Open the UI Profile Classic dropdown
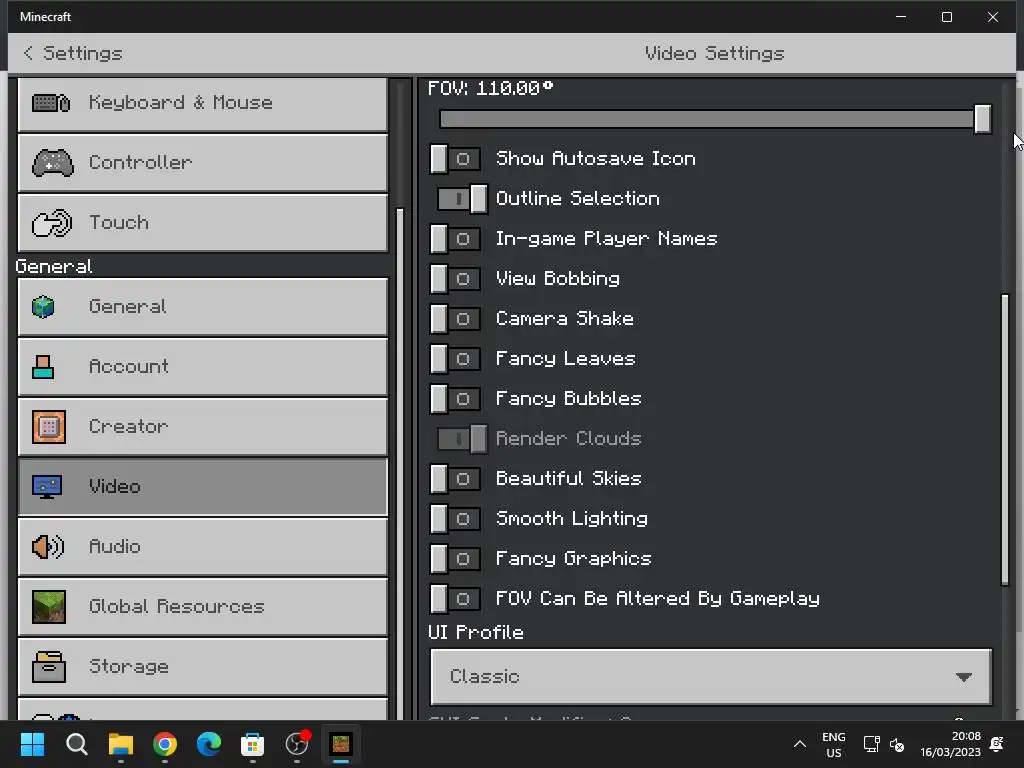1024x768 pixels. click(x=711, y=677)
